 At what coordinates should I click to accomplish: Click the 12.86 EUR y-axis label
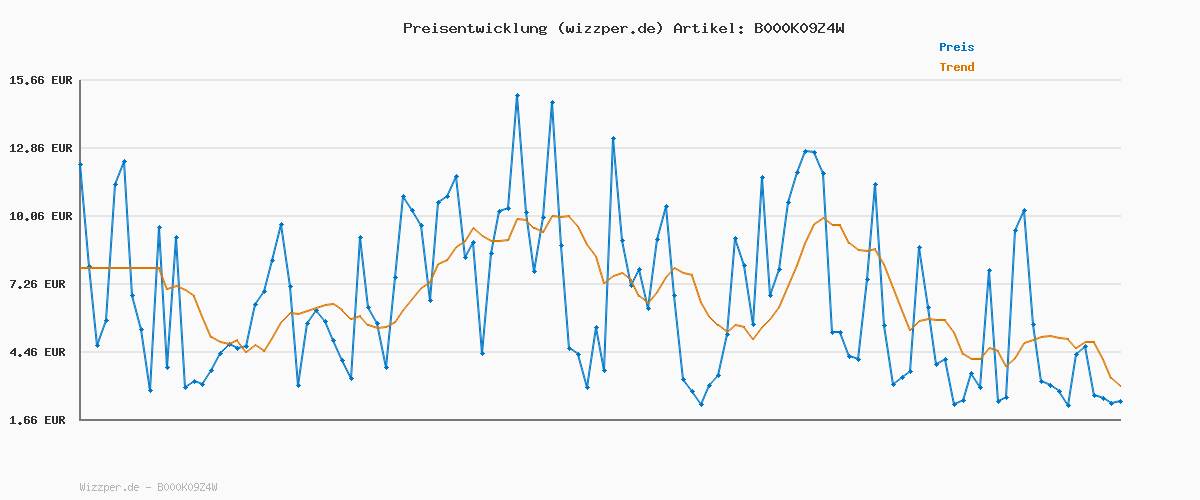click(x=37, y=148)
